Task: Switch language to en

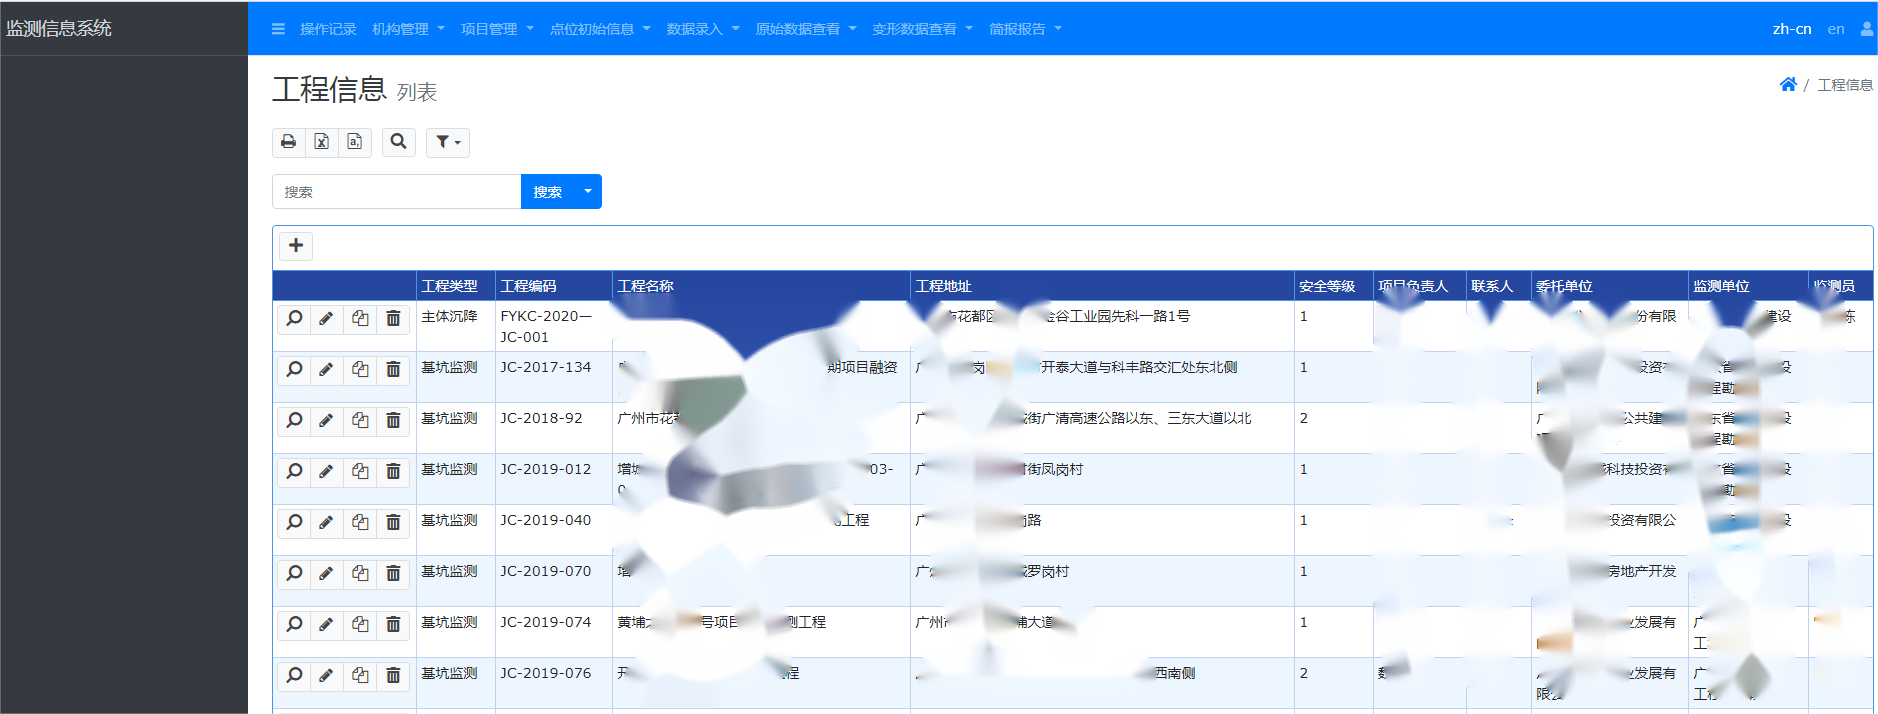Action: tap(1835, 29)
